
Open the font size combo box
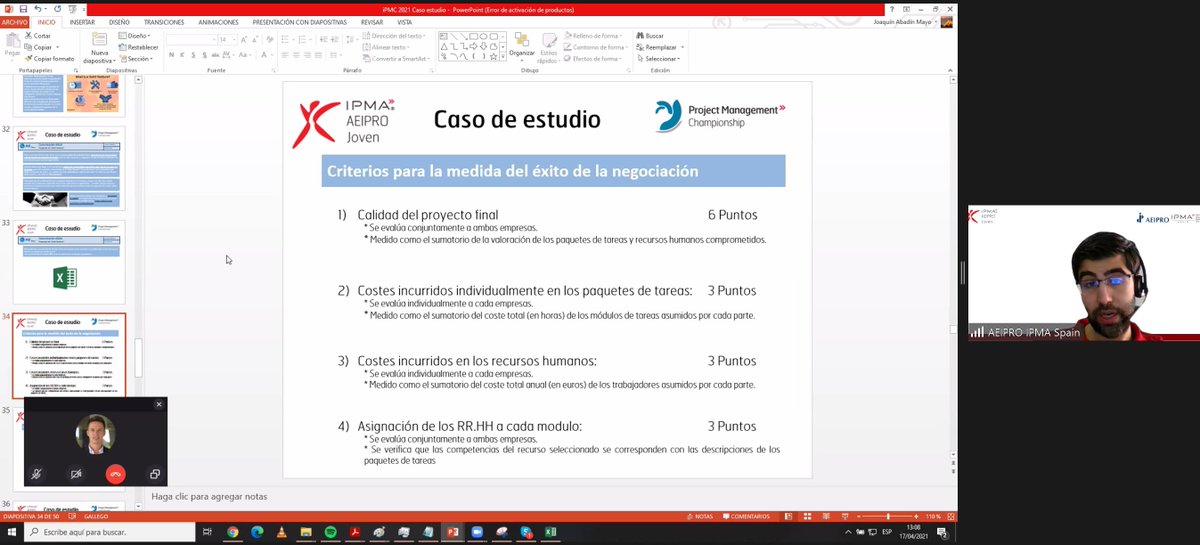[x=228, y=39]
